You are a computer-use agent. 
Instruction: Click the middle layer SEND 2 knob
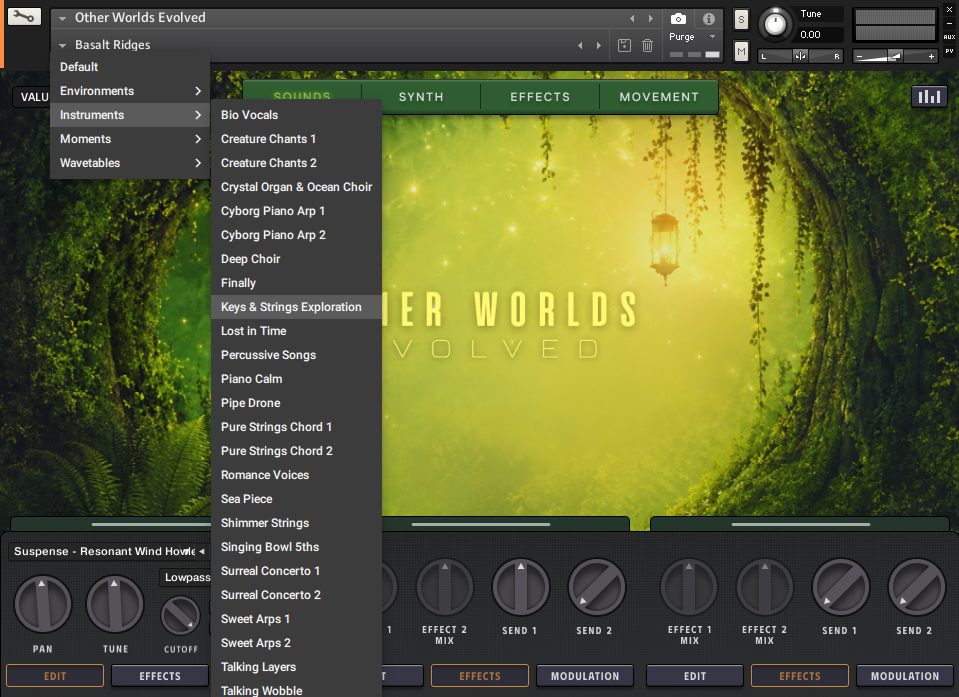(x=597, y=587)
